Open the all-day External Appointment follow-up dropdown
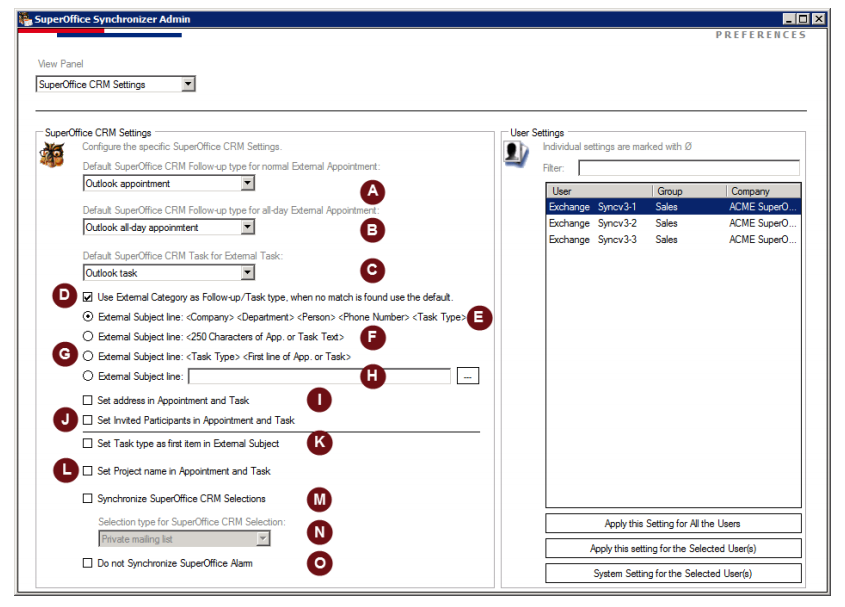The image size is (845, 607). coord(169,227)
